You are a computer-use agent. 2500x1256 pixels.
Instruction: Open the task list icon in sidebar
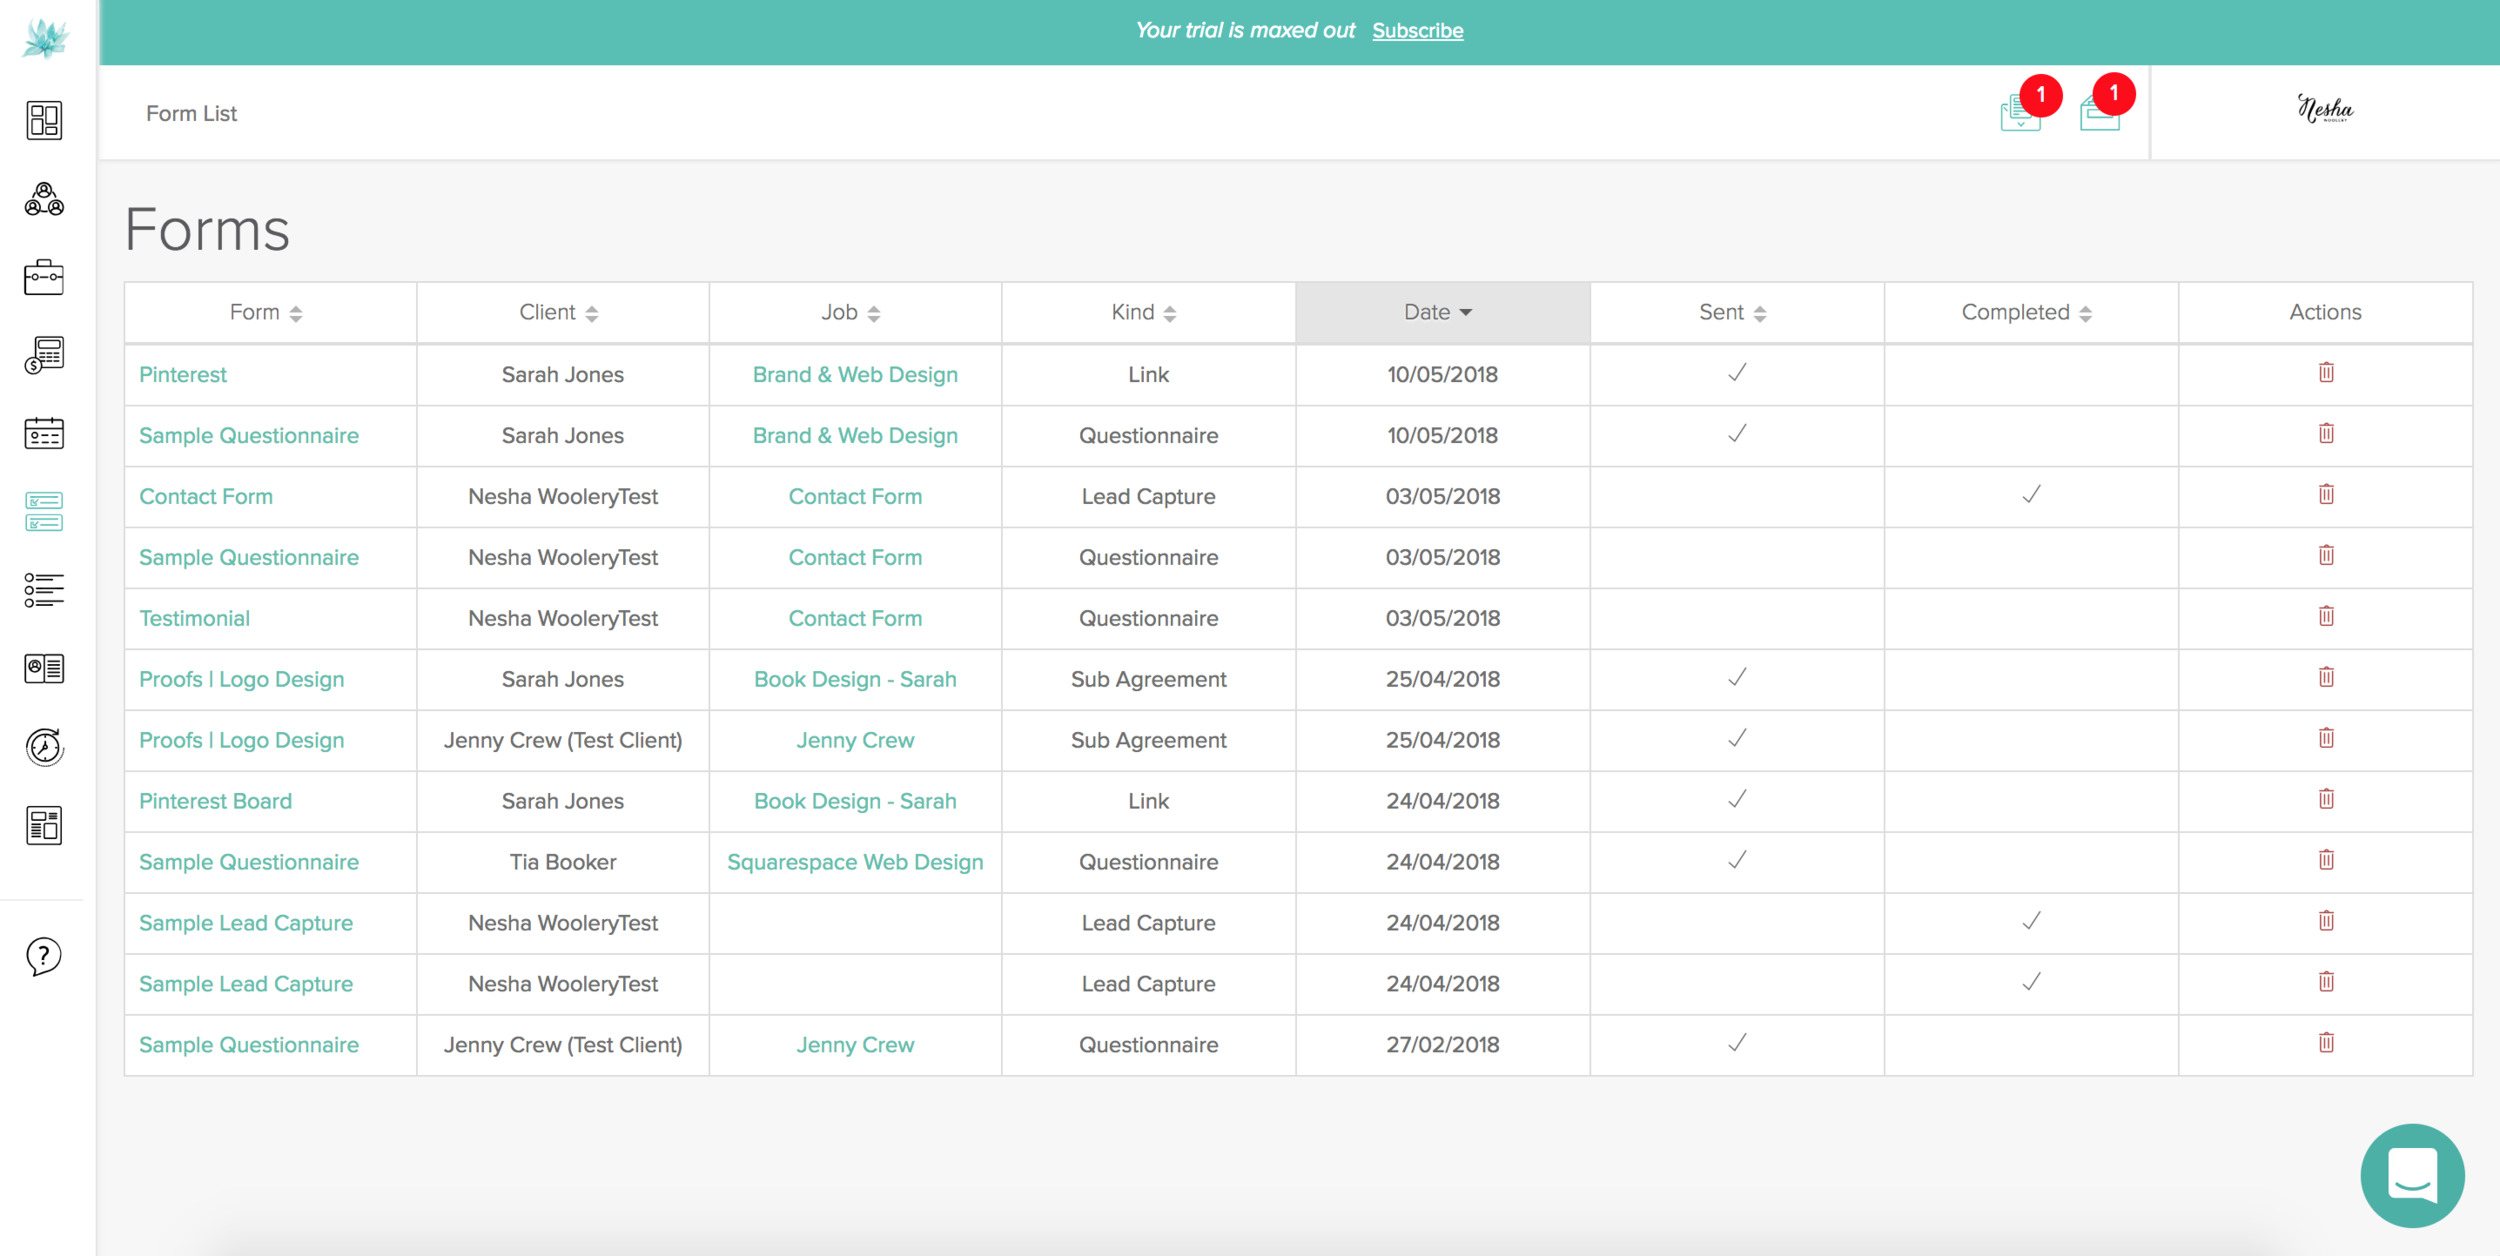point(44,590)
